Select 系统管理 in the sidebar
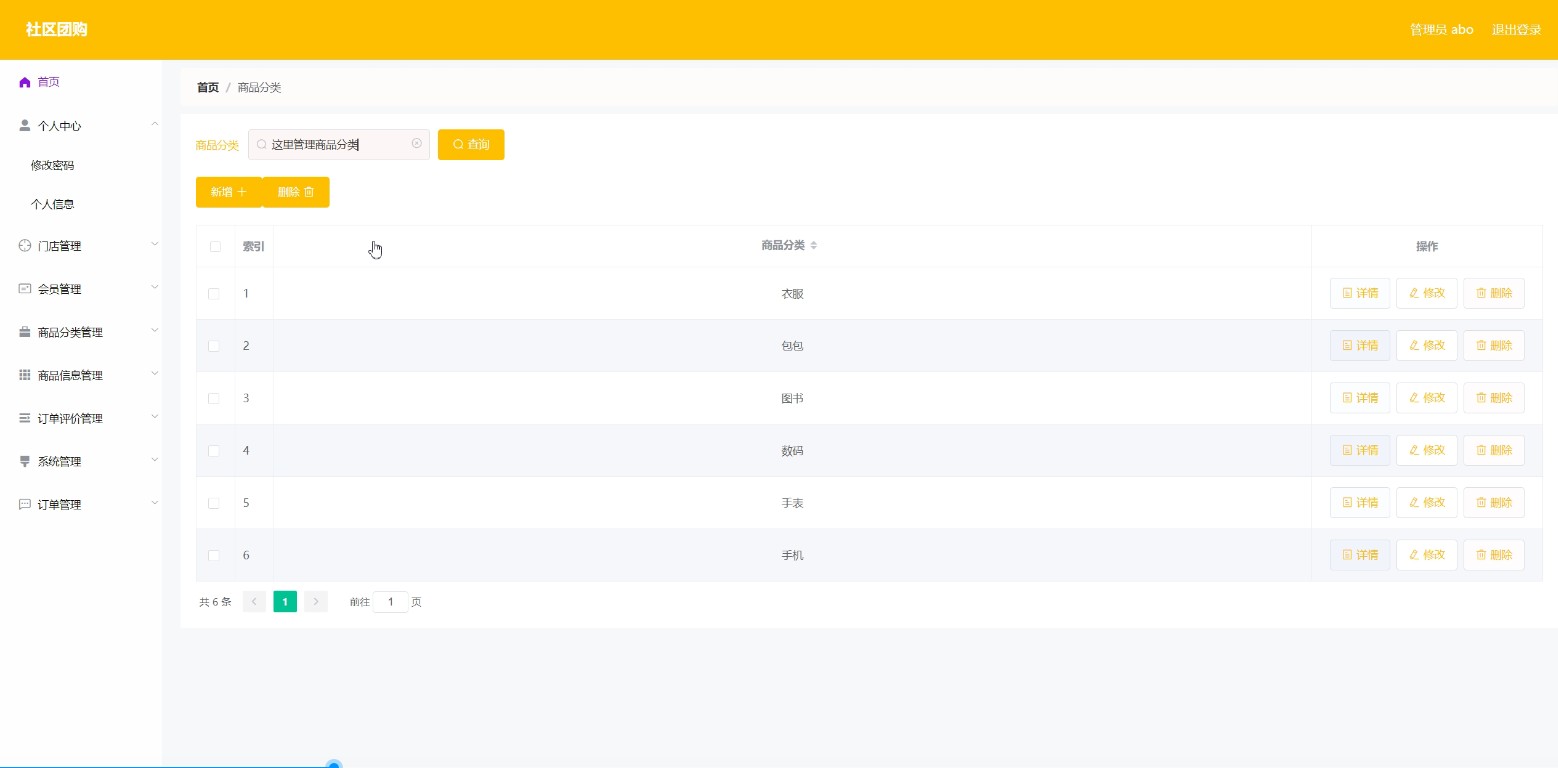Image resolution: width=1558 pixels, height=768 pixels. tap(81, 461)
